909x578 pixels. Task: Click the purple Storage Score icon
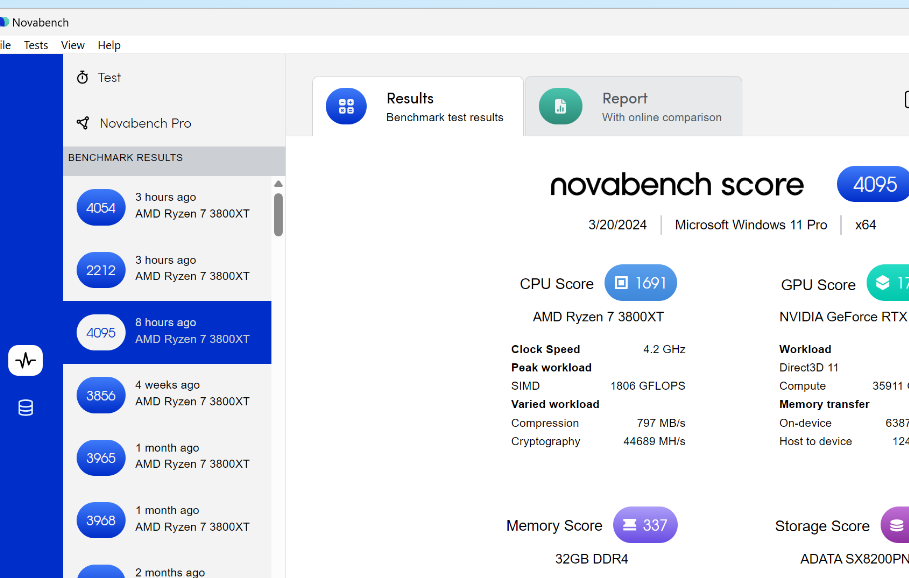coord(894,524)
